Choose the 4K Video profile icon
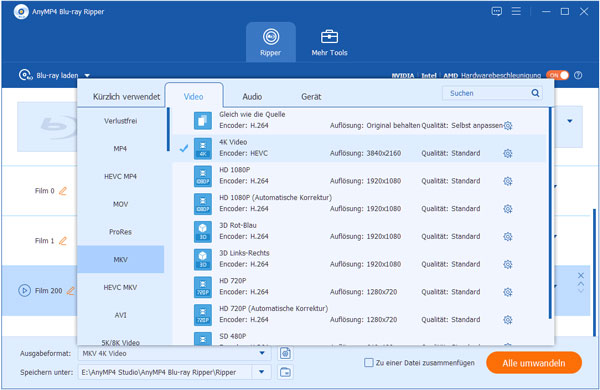This screenshot has width=600, height=390. pyautogui.click(x=202, y=148)
